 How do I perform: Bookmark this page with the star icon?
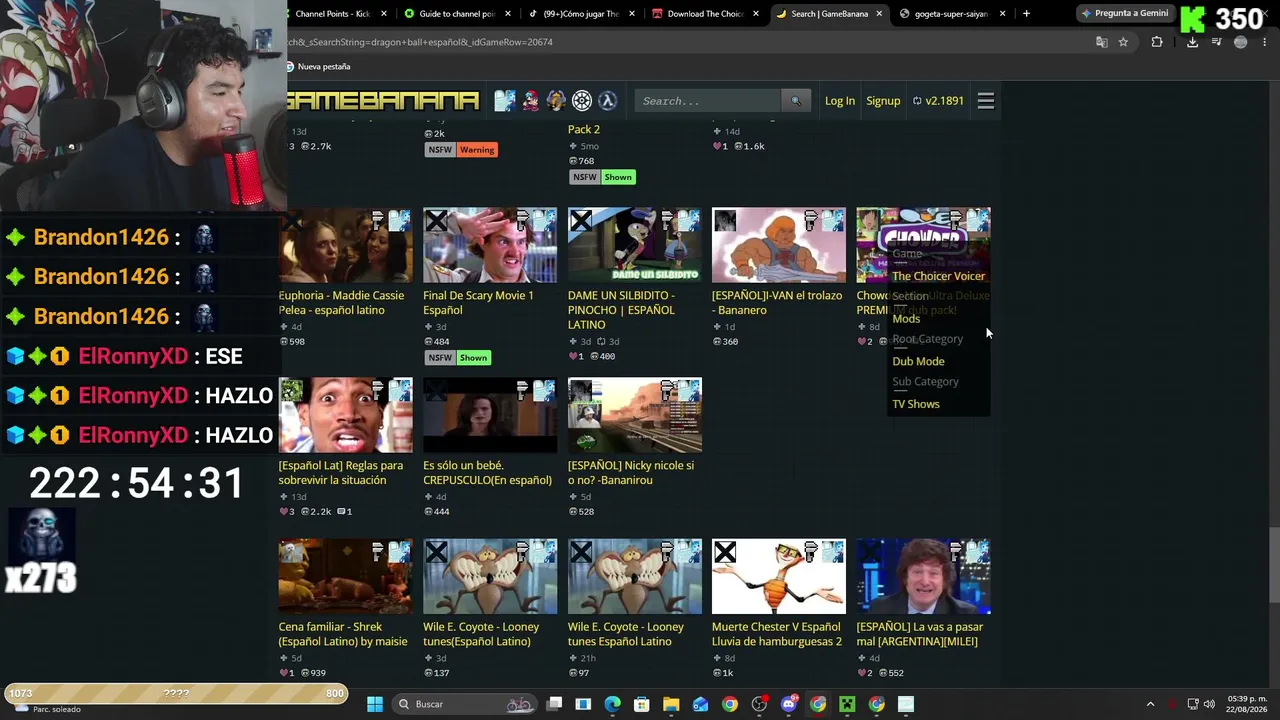[x=1123, y=42]
